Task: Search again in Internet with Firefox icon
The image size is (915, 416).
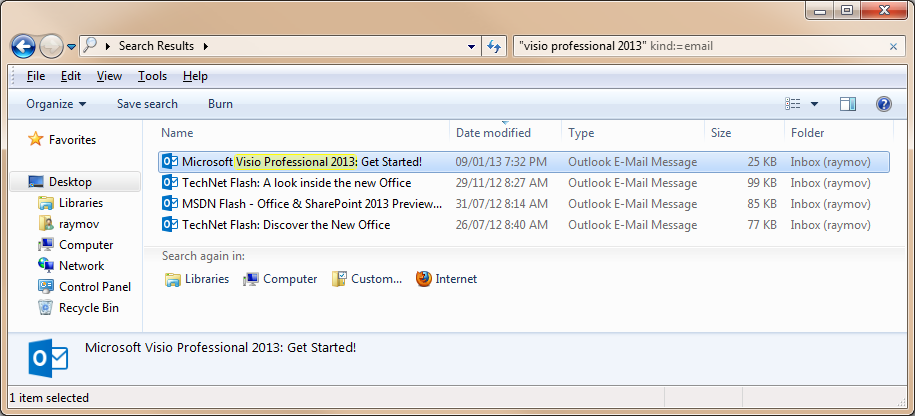Action: click(446, 279)
